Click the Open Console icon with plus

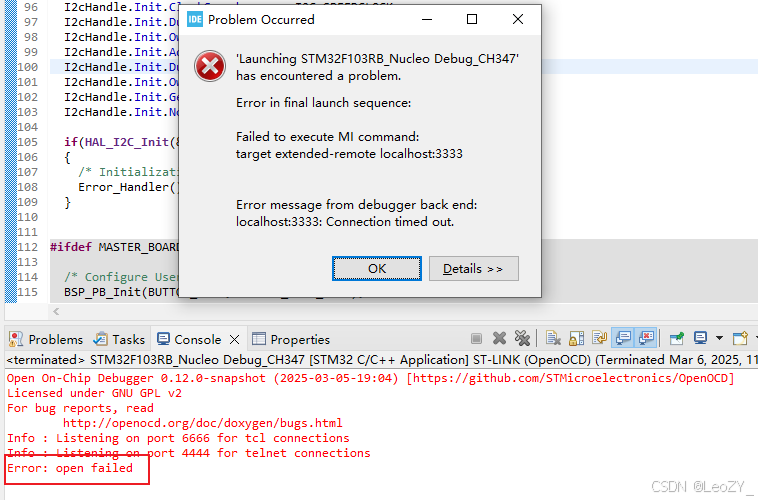click(x=740, y=338)
